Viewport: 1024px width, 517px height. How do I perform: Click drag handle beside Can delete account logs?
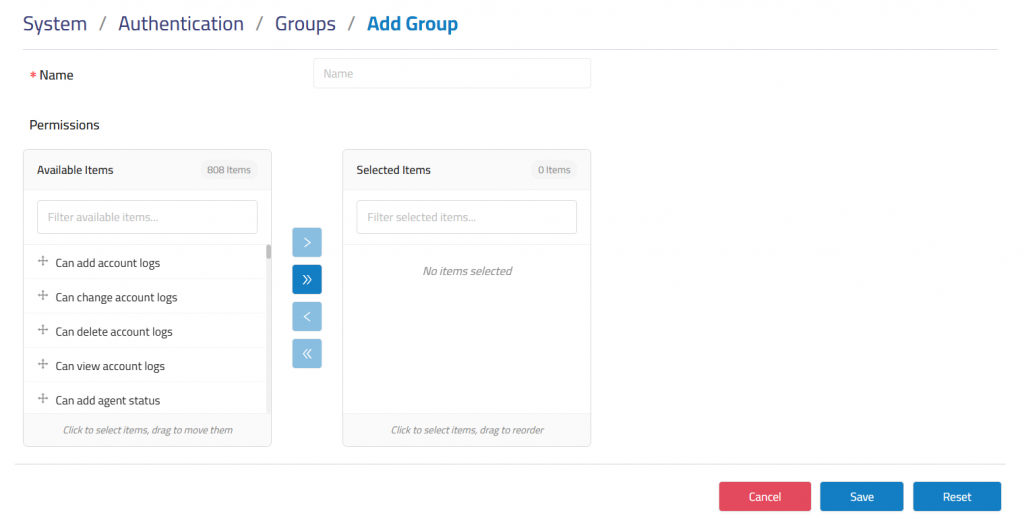coord(43,330)
